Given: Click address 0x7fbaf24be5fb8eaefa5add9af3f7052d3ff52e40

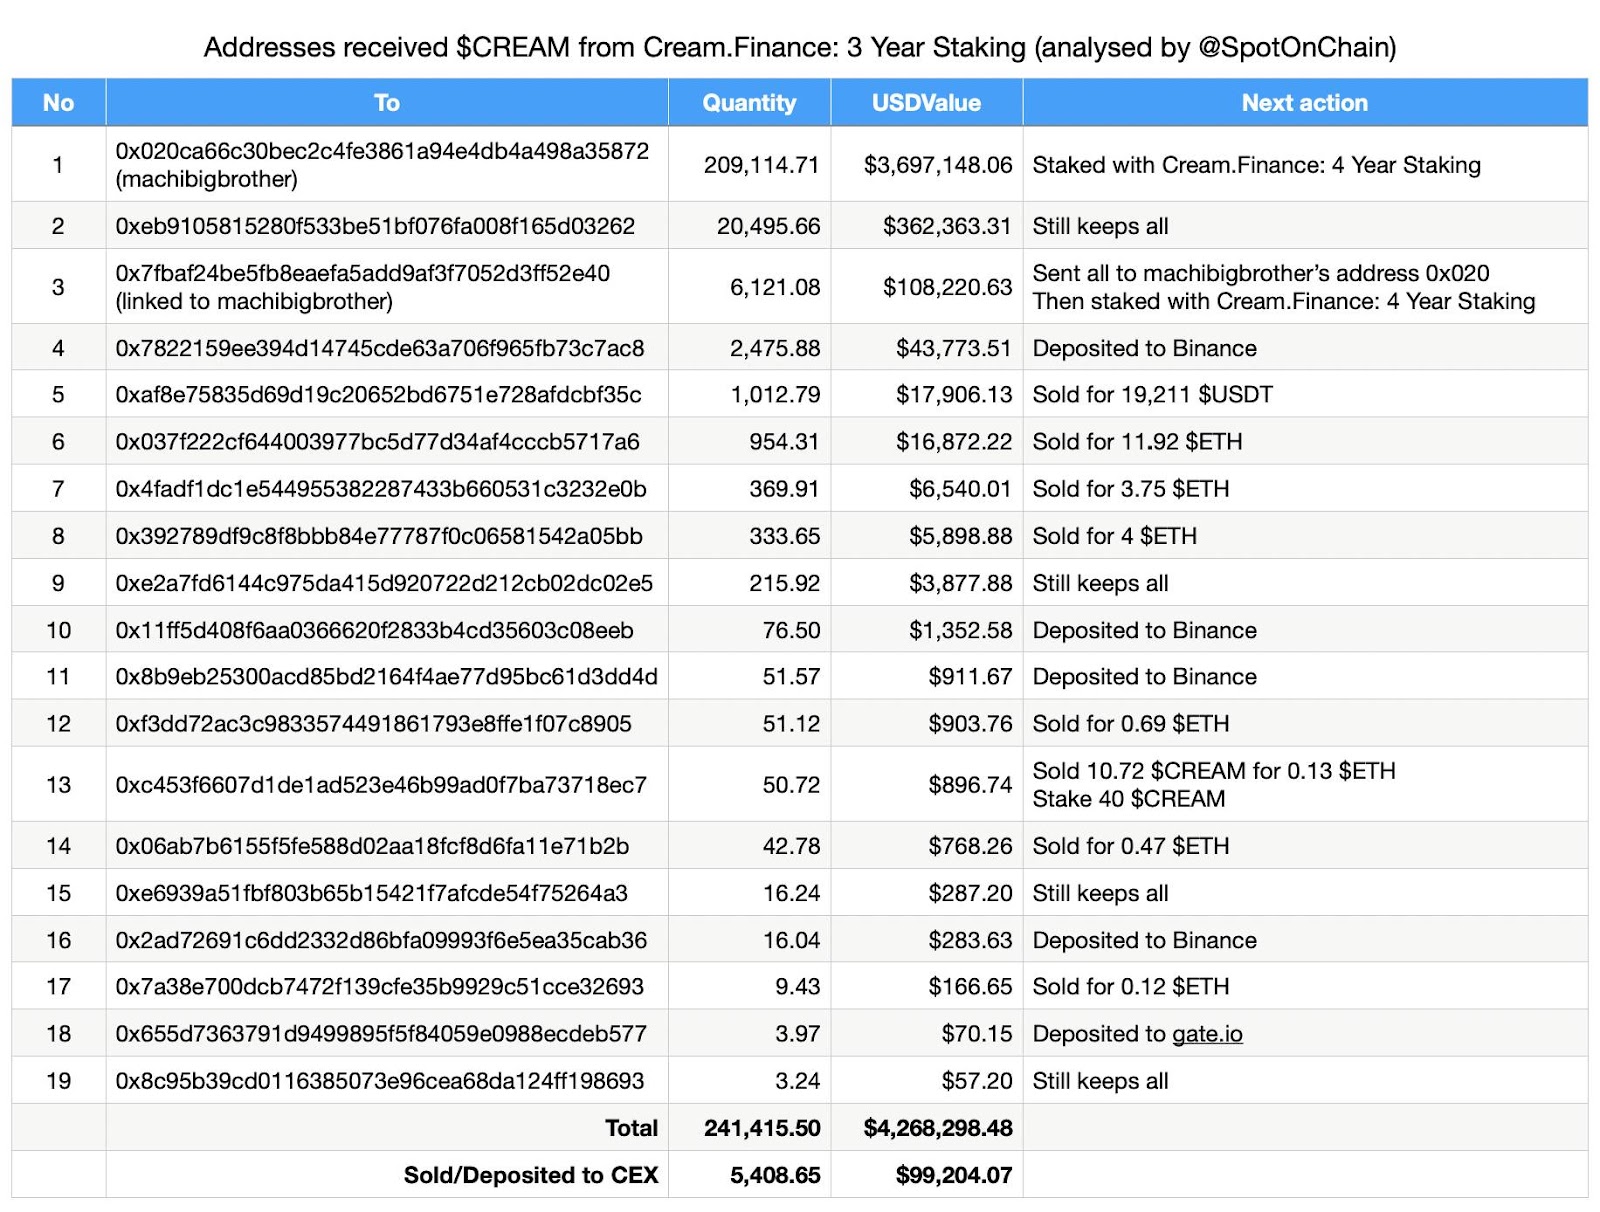Looking at the screenshot, I should 362,273.
